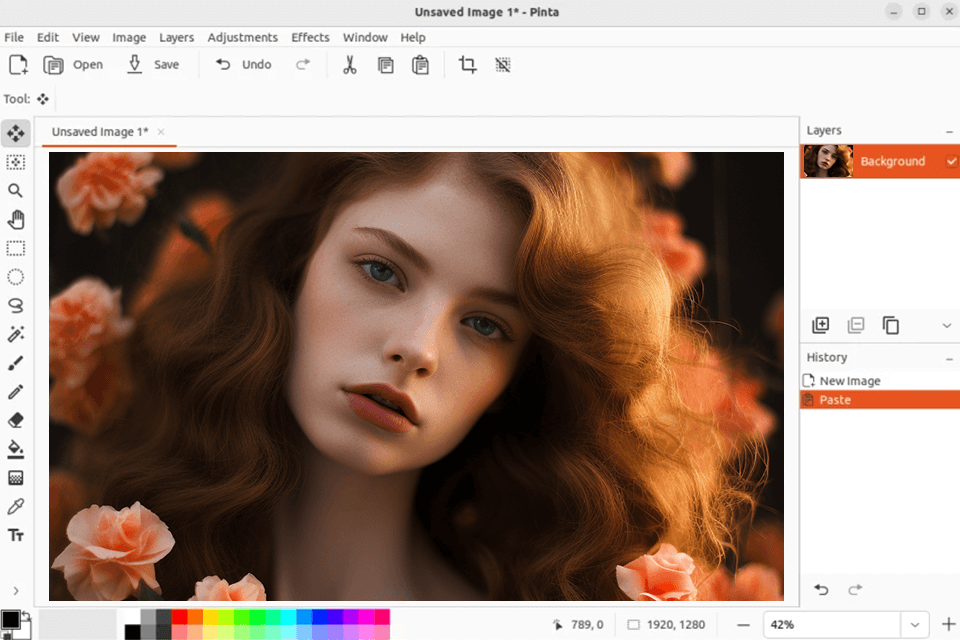
Task: Click the Tool selector move icon
Action: tap(43, 99)
